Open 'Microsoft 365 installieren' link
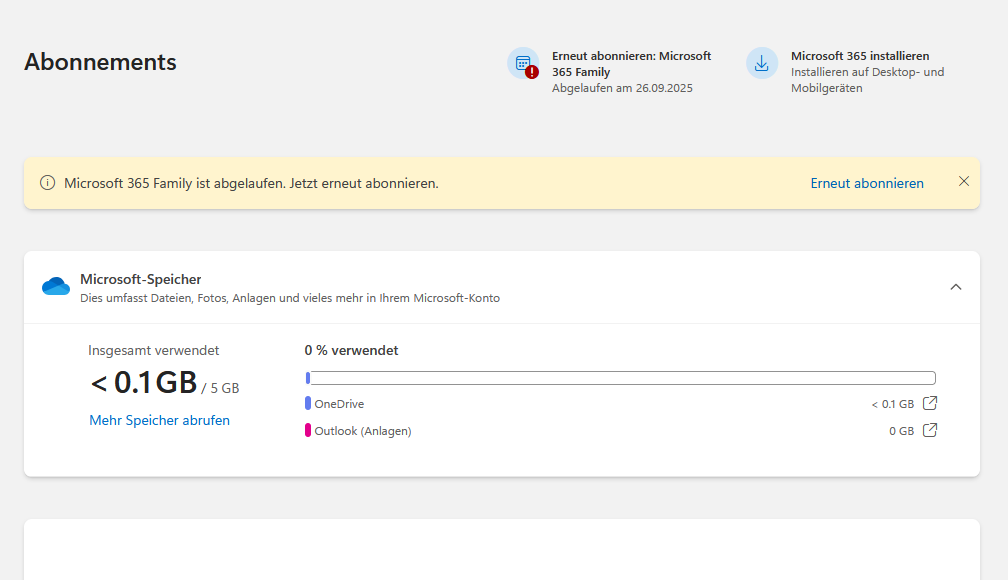 (860, 56)
